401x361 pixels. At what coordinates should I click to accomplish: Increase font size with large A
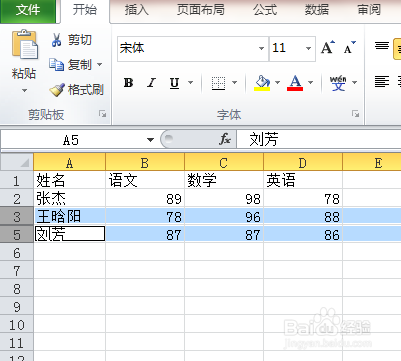click(x=328, y=48)
